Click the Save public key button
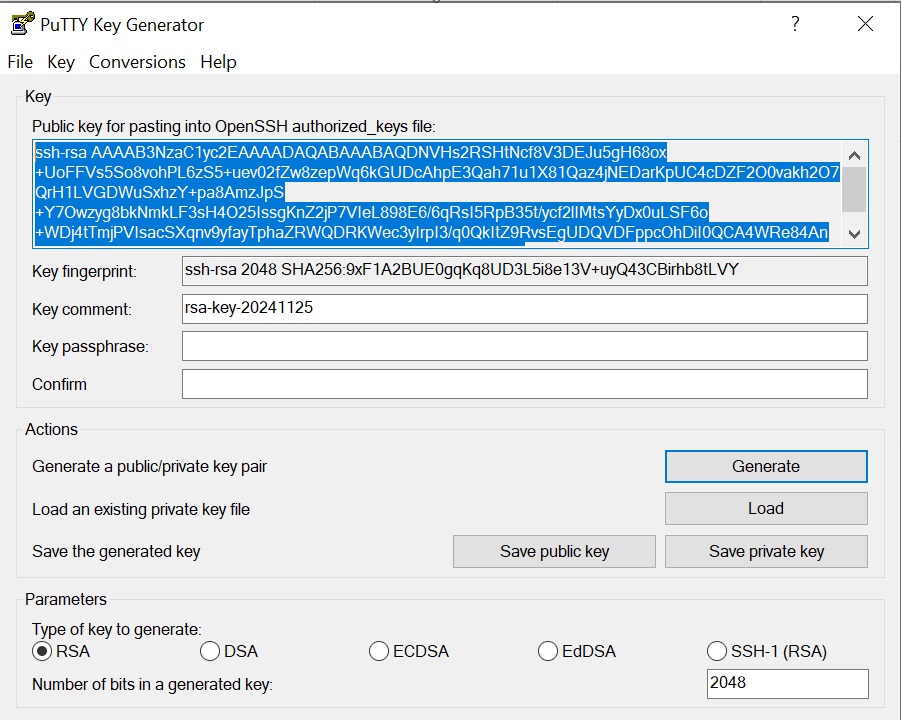This screenshot has width=901, height=720. click(x=554, y=551)
